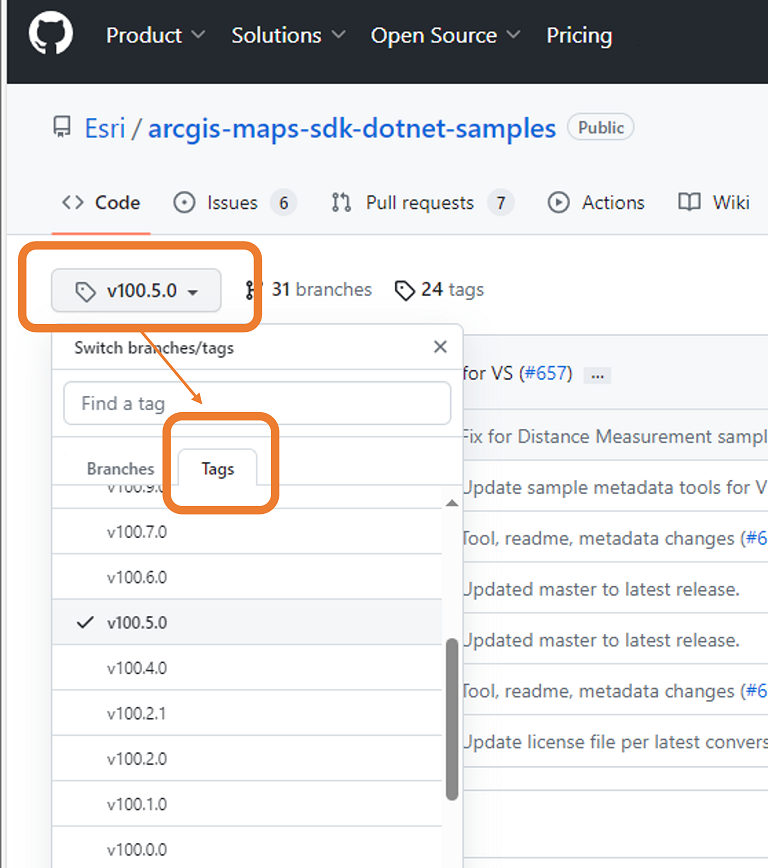768x868 pixels.
Task: Open 'Update sample metadata tools' commit
Action: pos(615,488)
